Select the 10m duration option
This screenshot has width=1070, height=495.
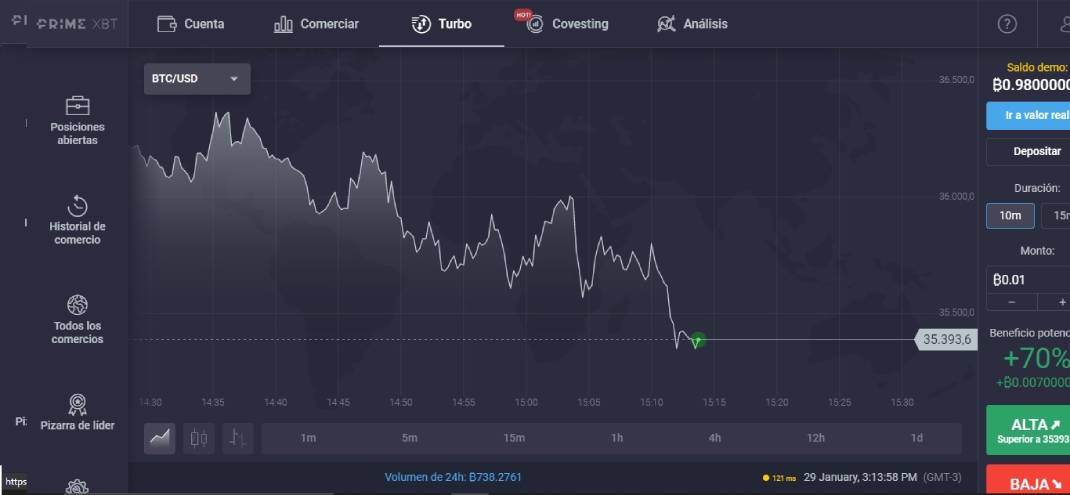pos(1010,216)
